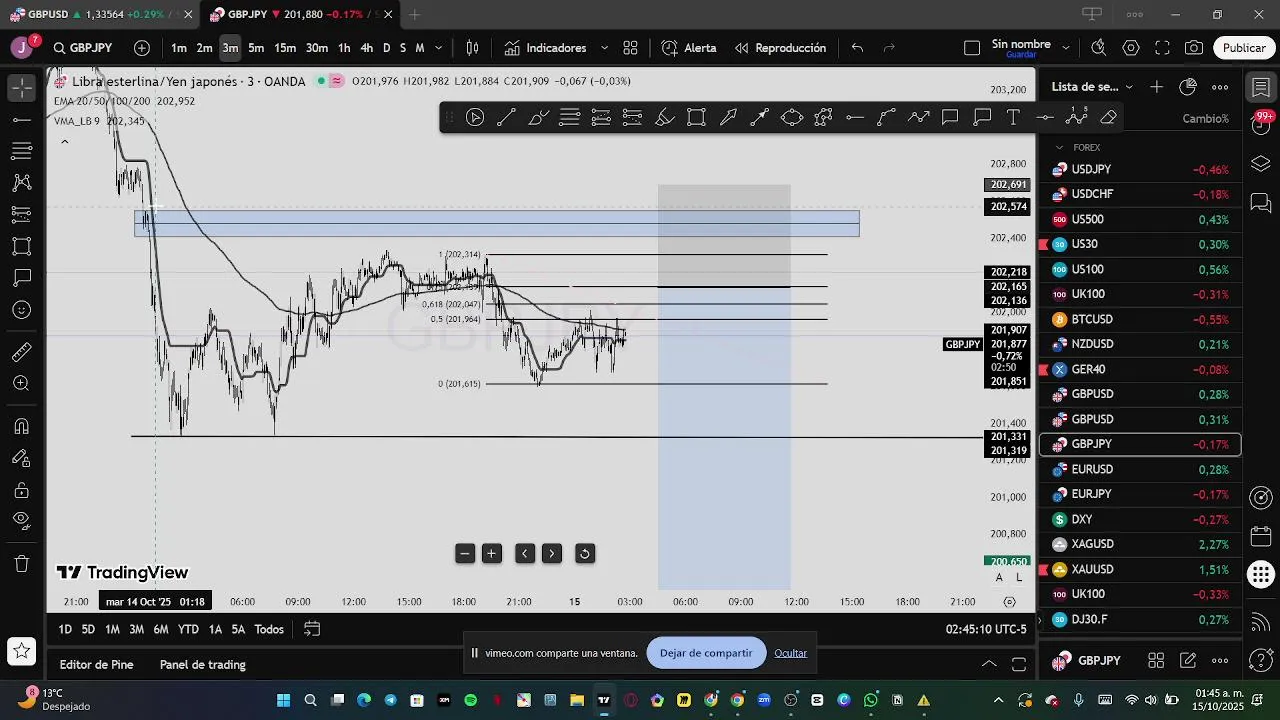Open the patterns tool group in sidebar
The image size is (1280, 720).
click(21, 183)
